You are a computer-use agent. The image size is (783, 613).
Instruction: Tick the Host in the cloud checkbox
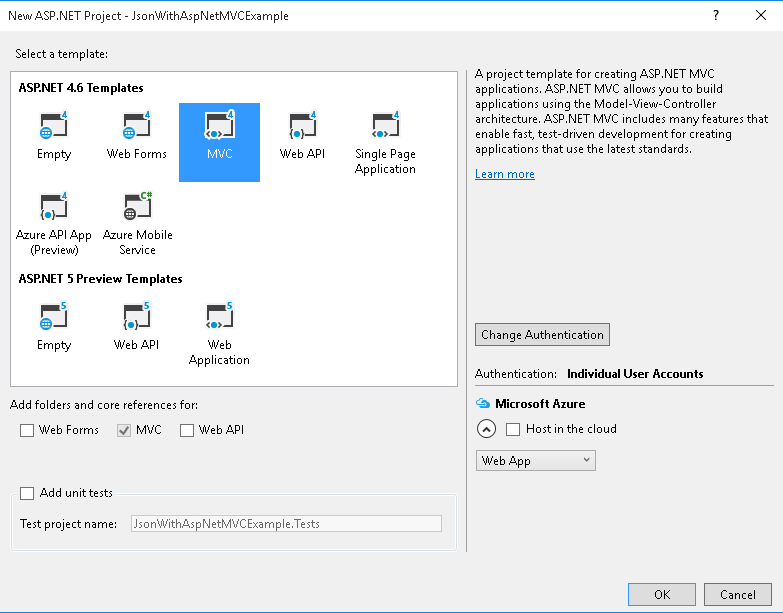513,429
